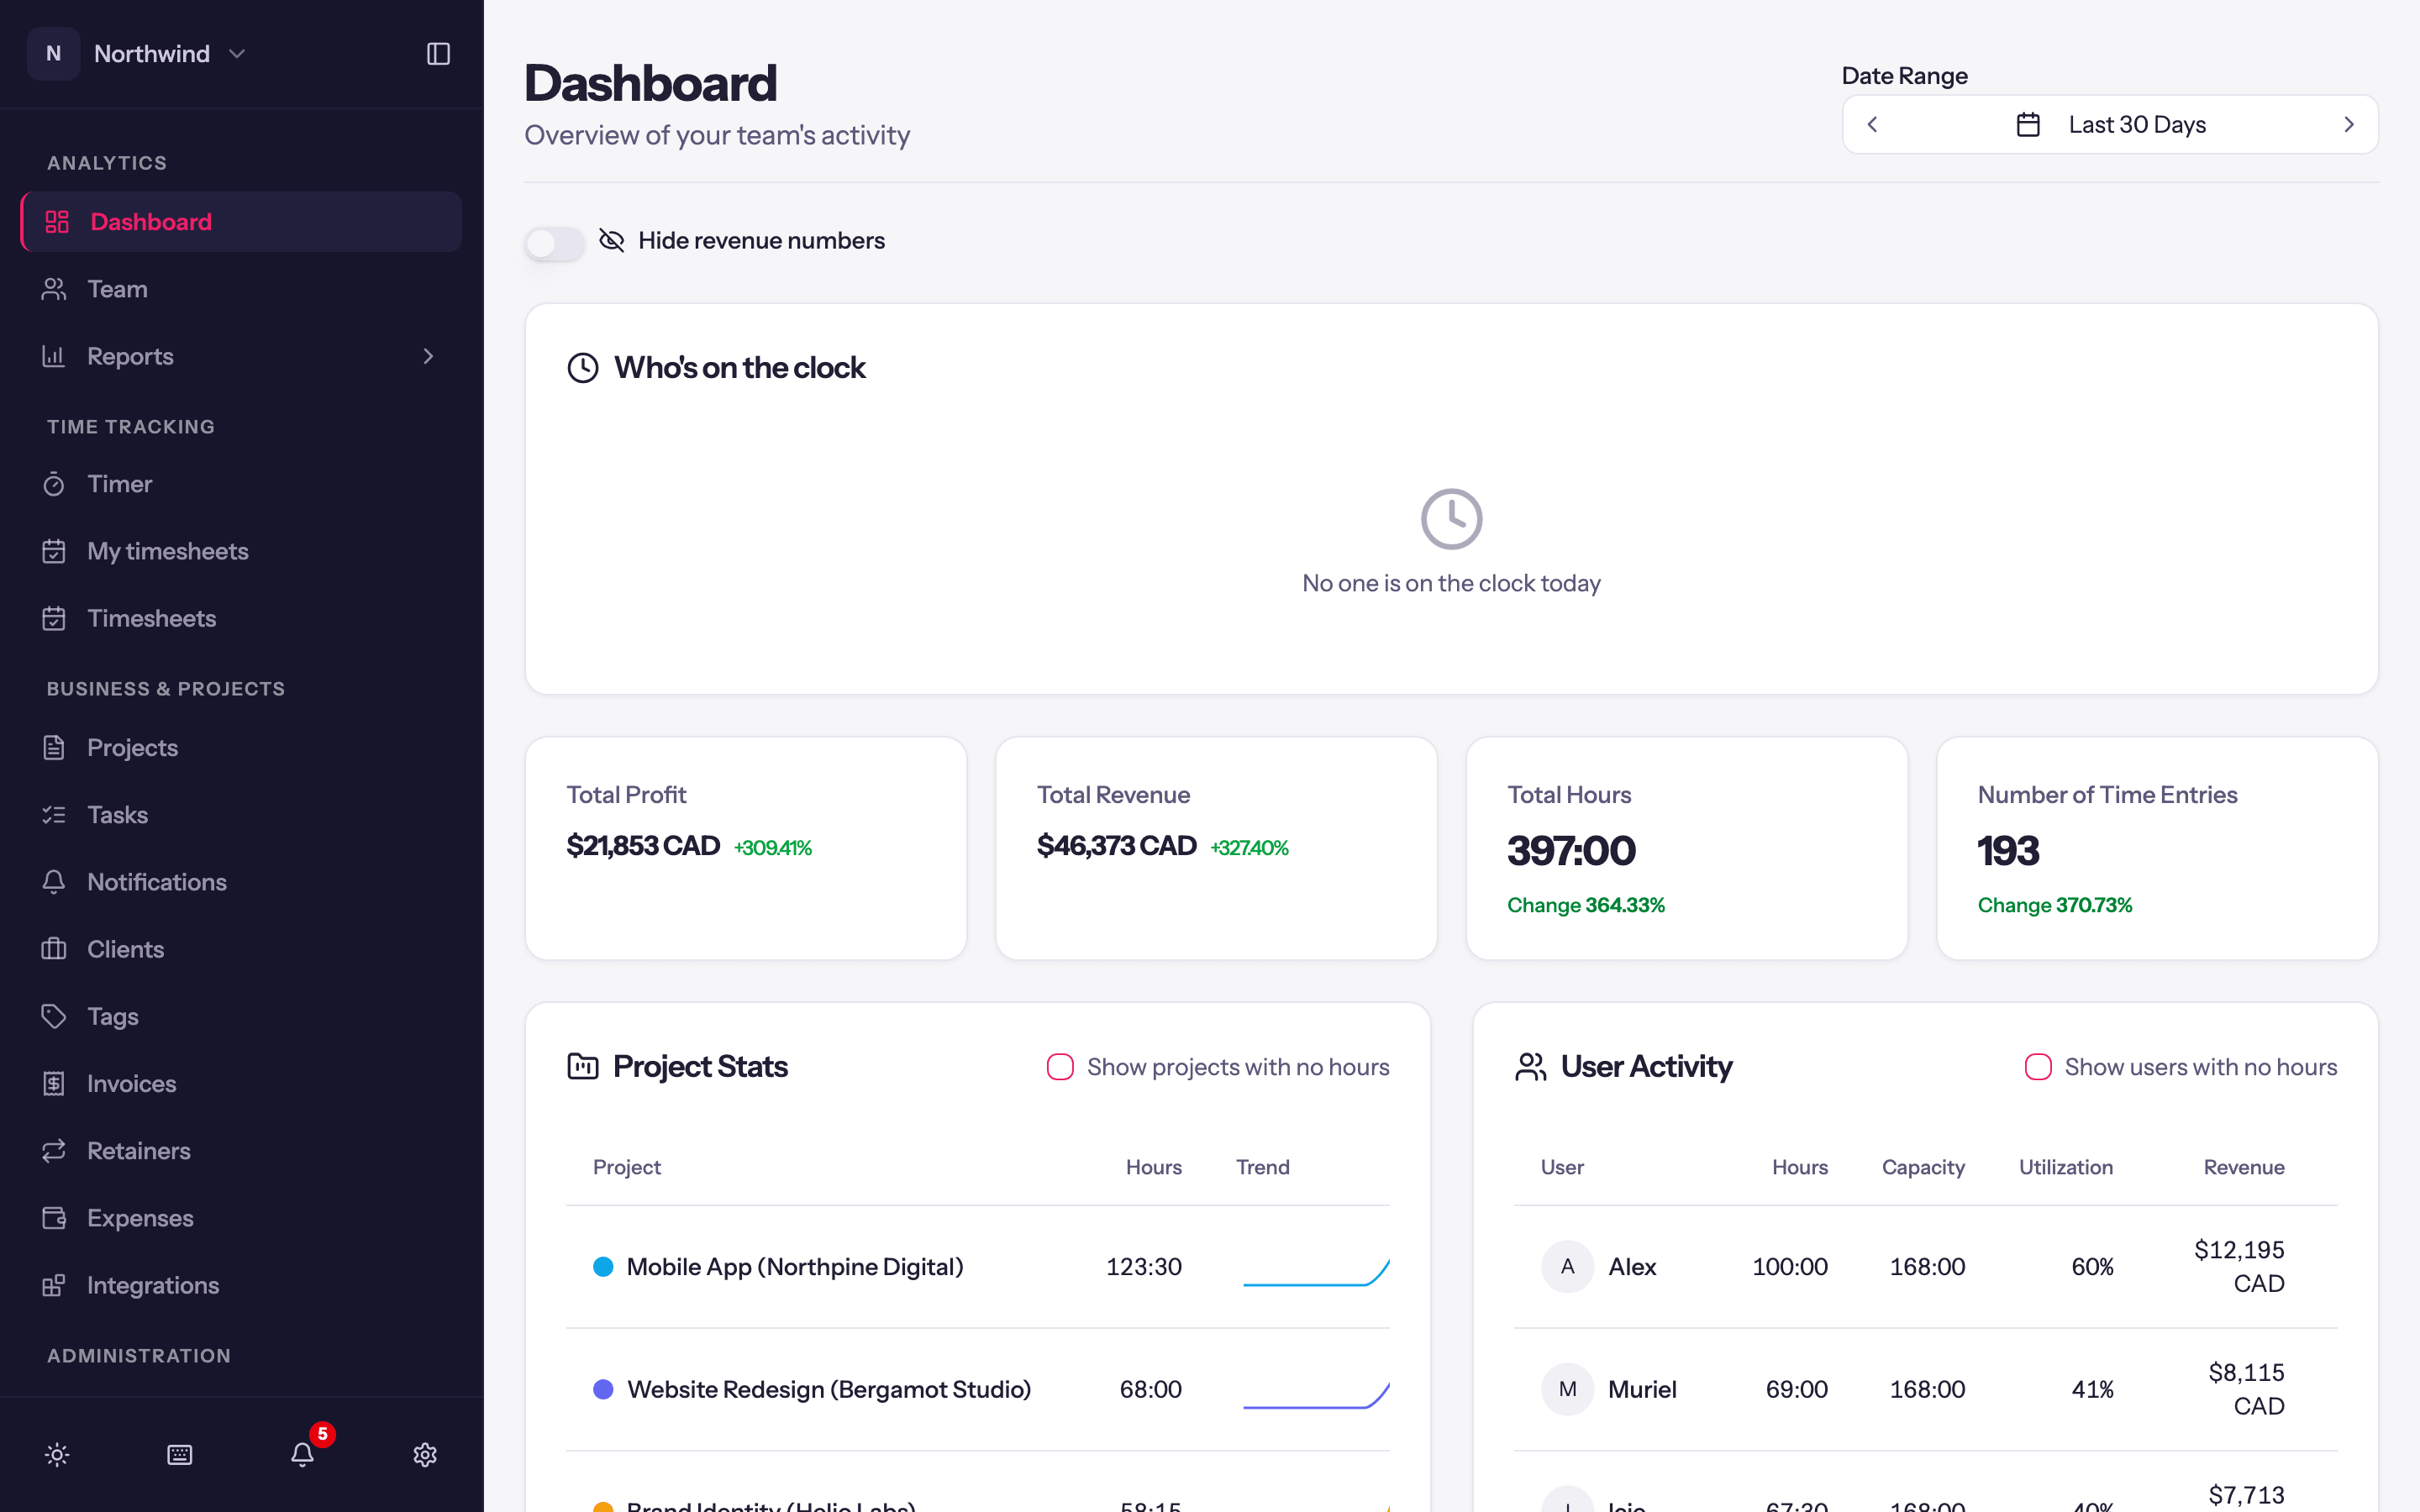Open the Clients page
Image resolution: width=2420 pixels, height=1512 pixels.
241,949
